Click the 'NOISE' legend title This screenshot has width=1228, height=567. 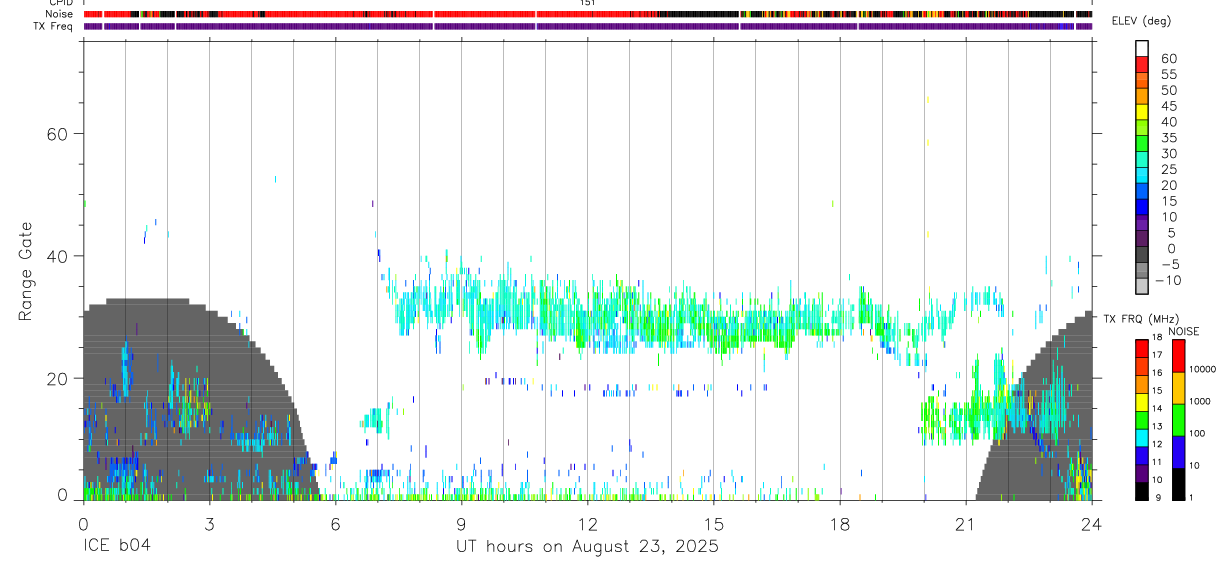[x=1184, y=331]
